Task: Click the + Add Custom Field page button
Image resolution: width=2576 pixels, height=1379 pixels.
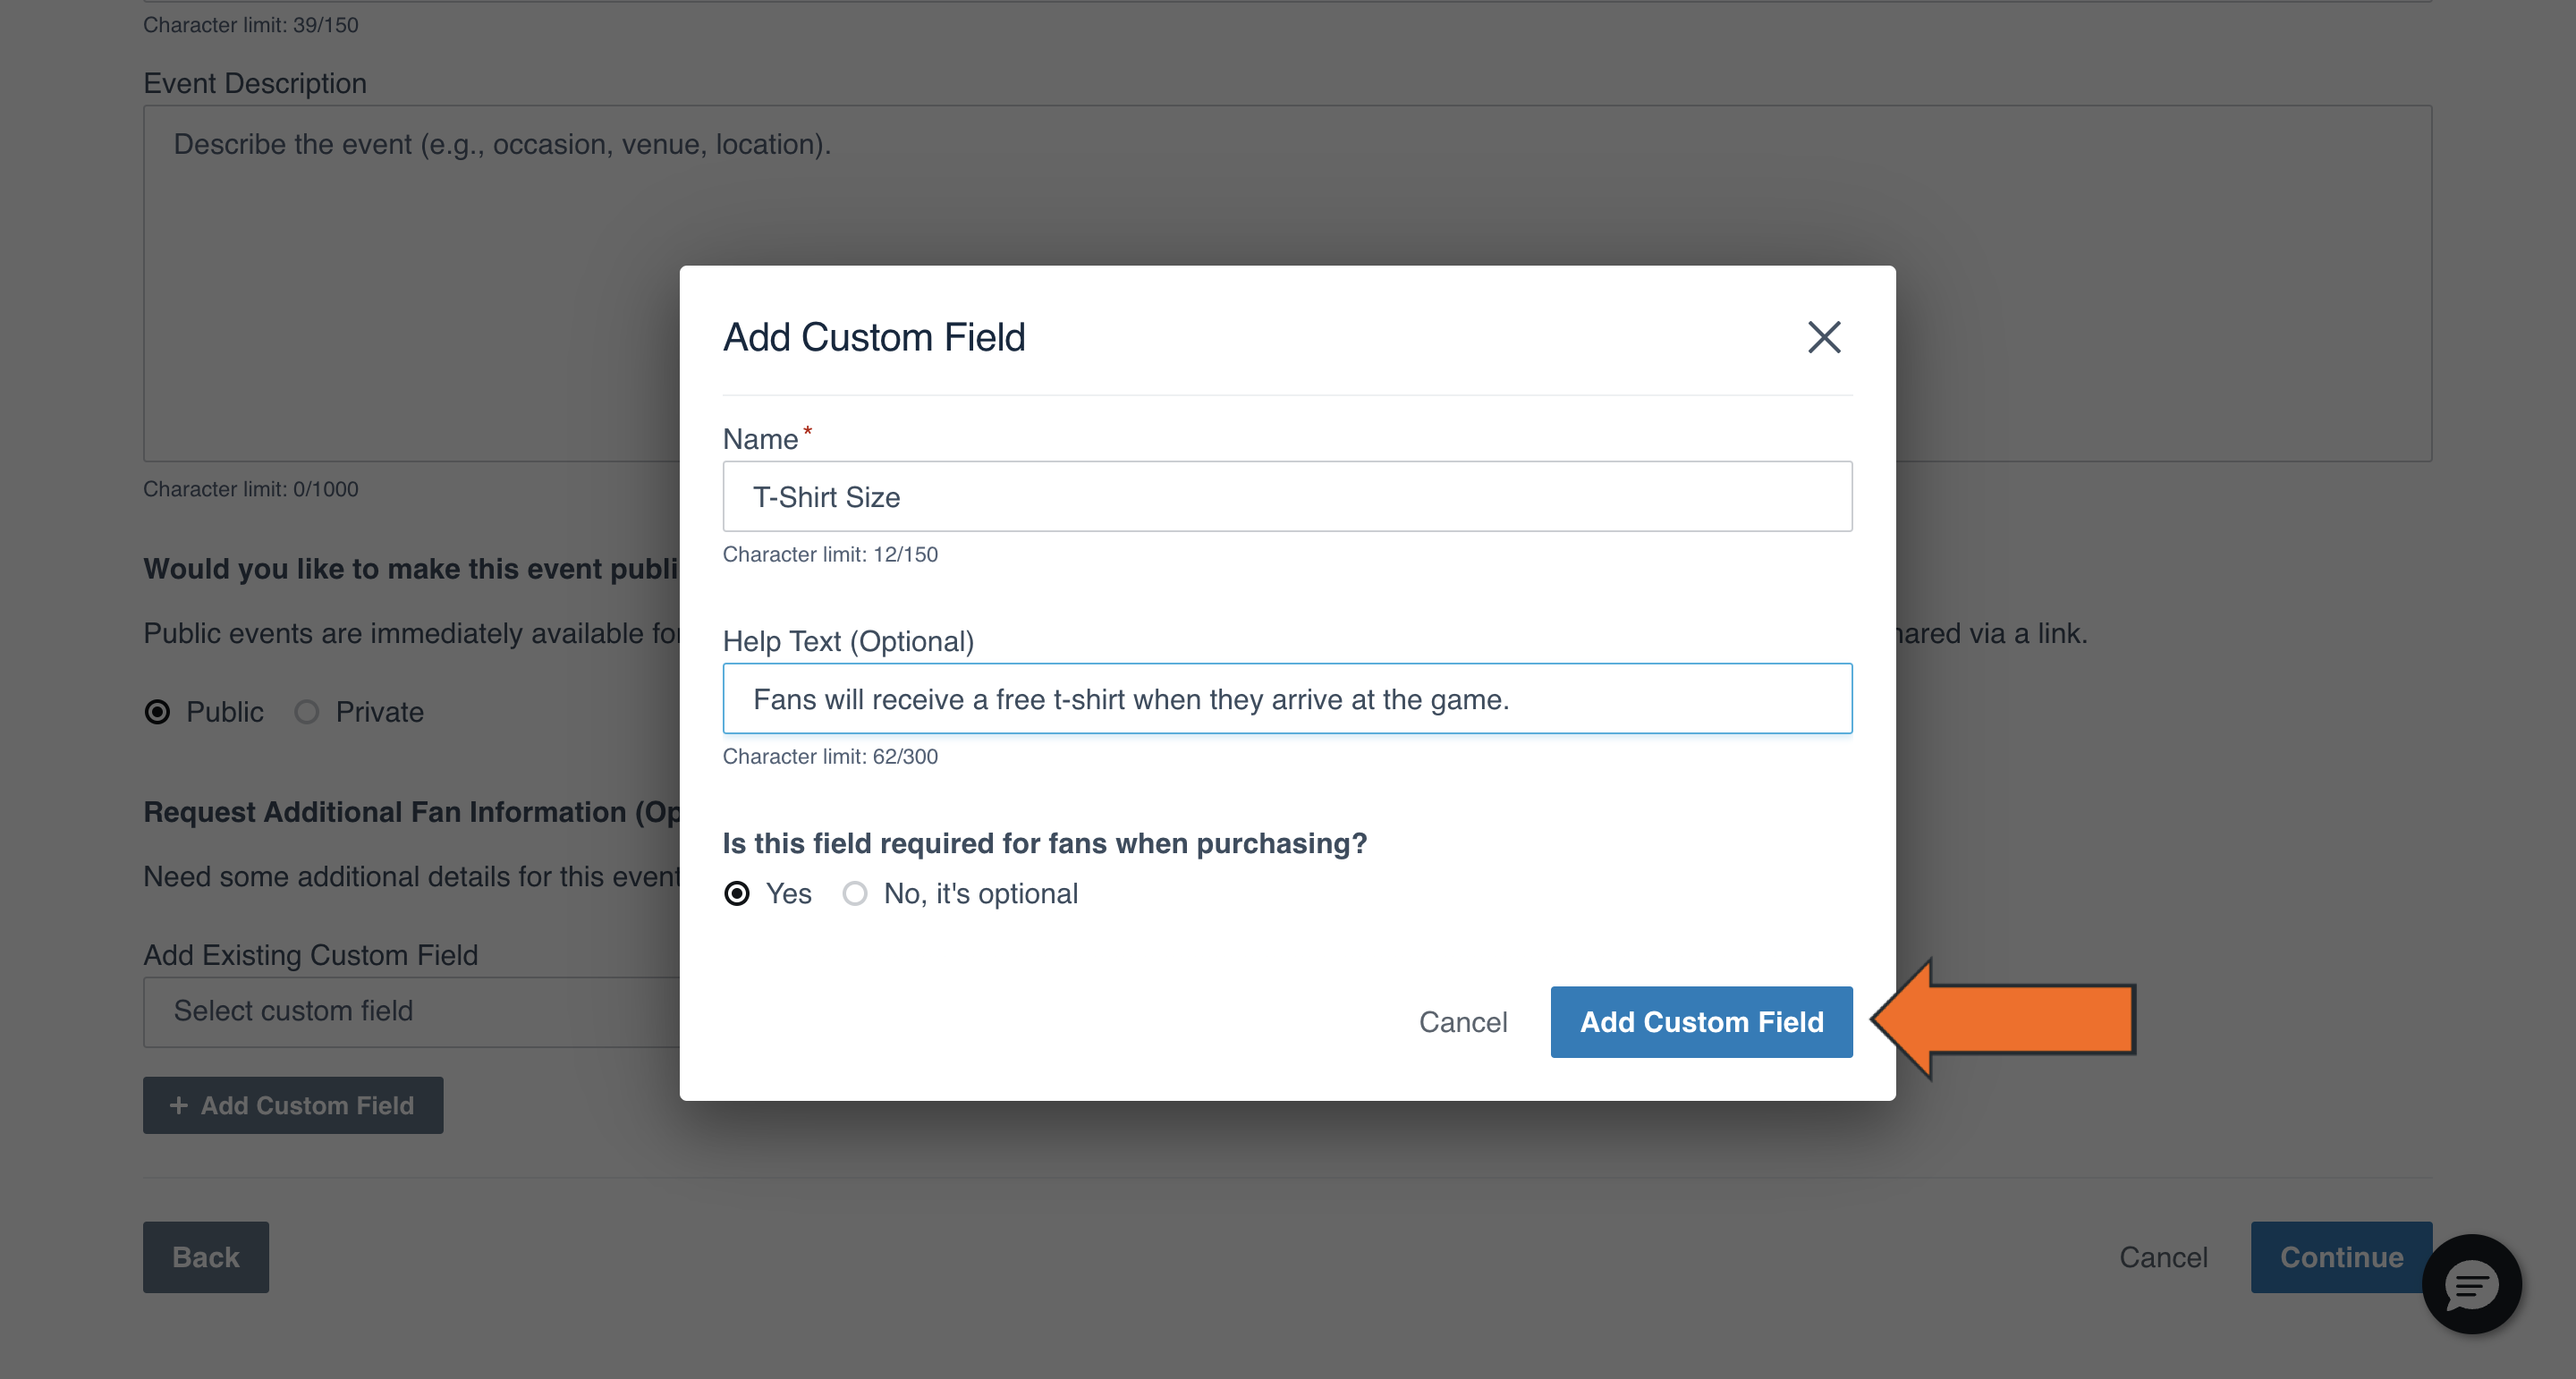Action: [x=293, y=1105]
